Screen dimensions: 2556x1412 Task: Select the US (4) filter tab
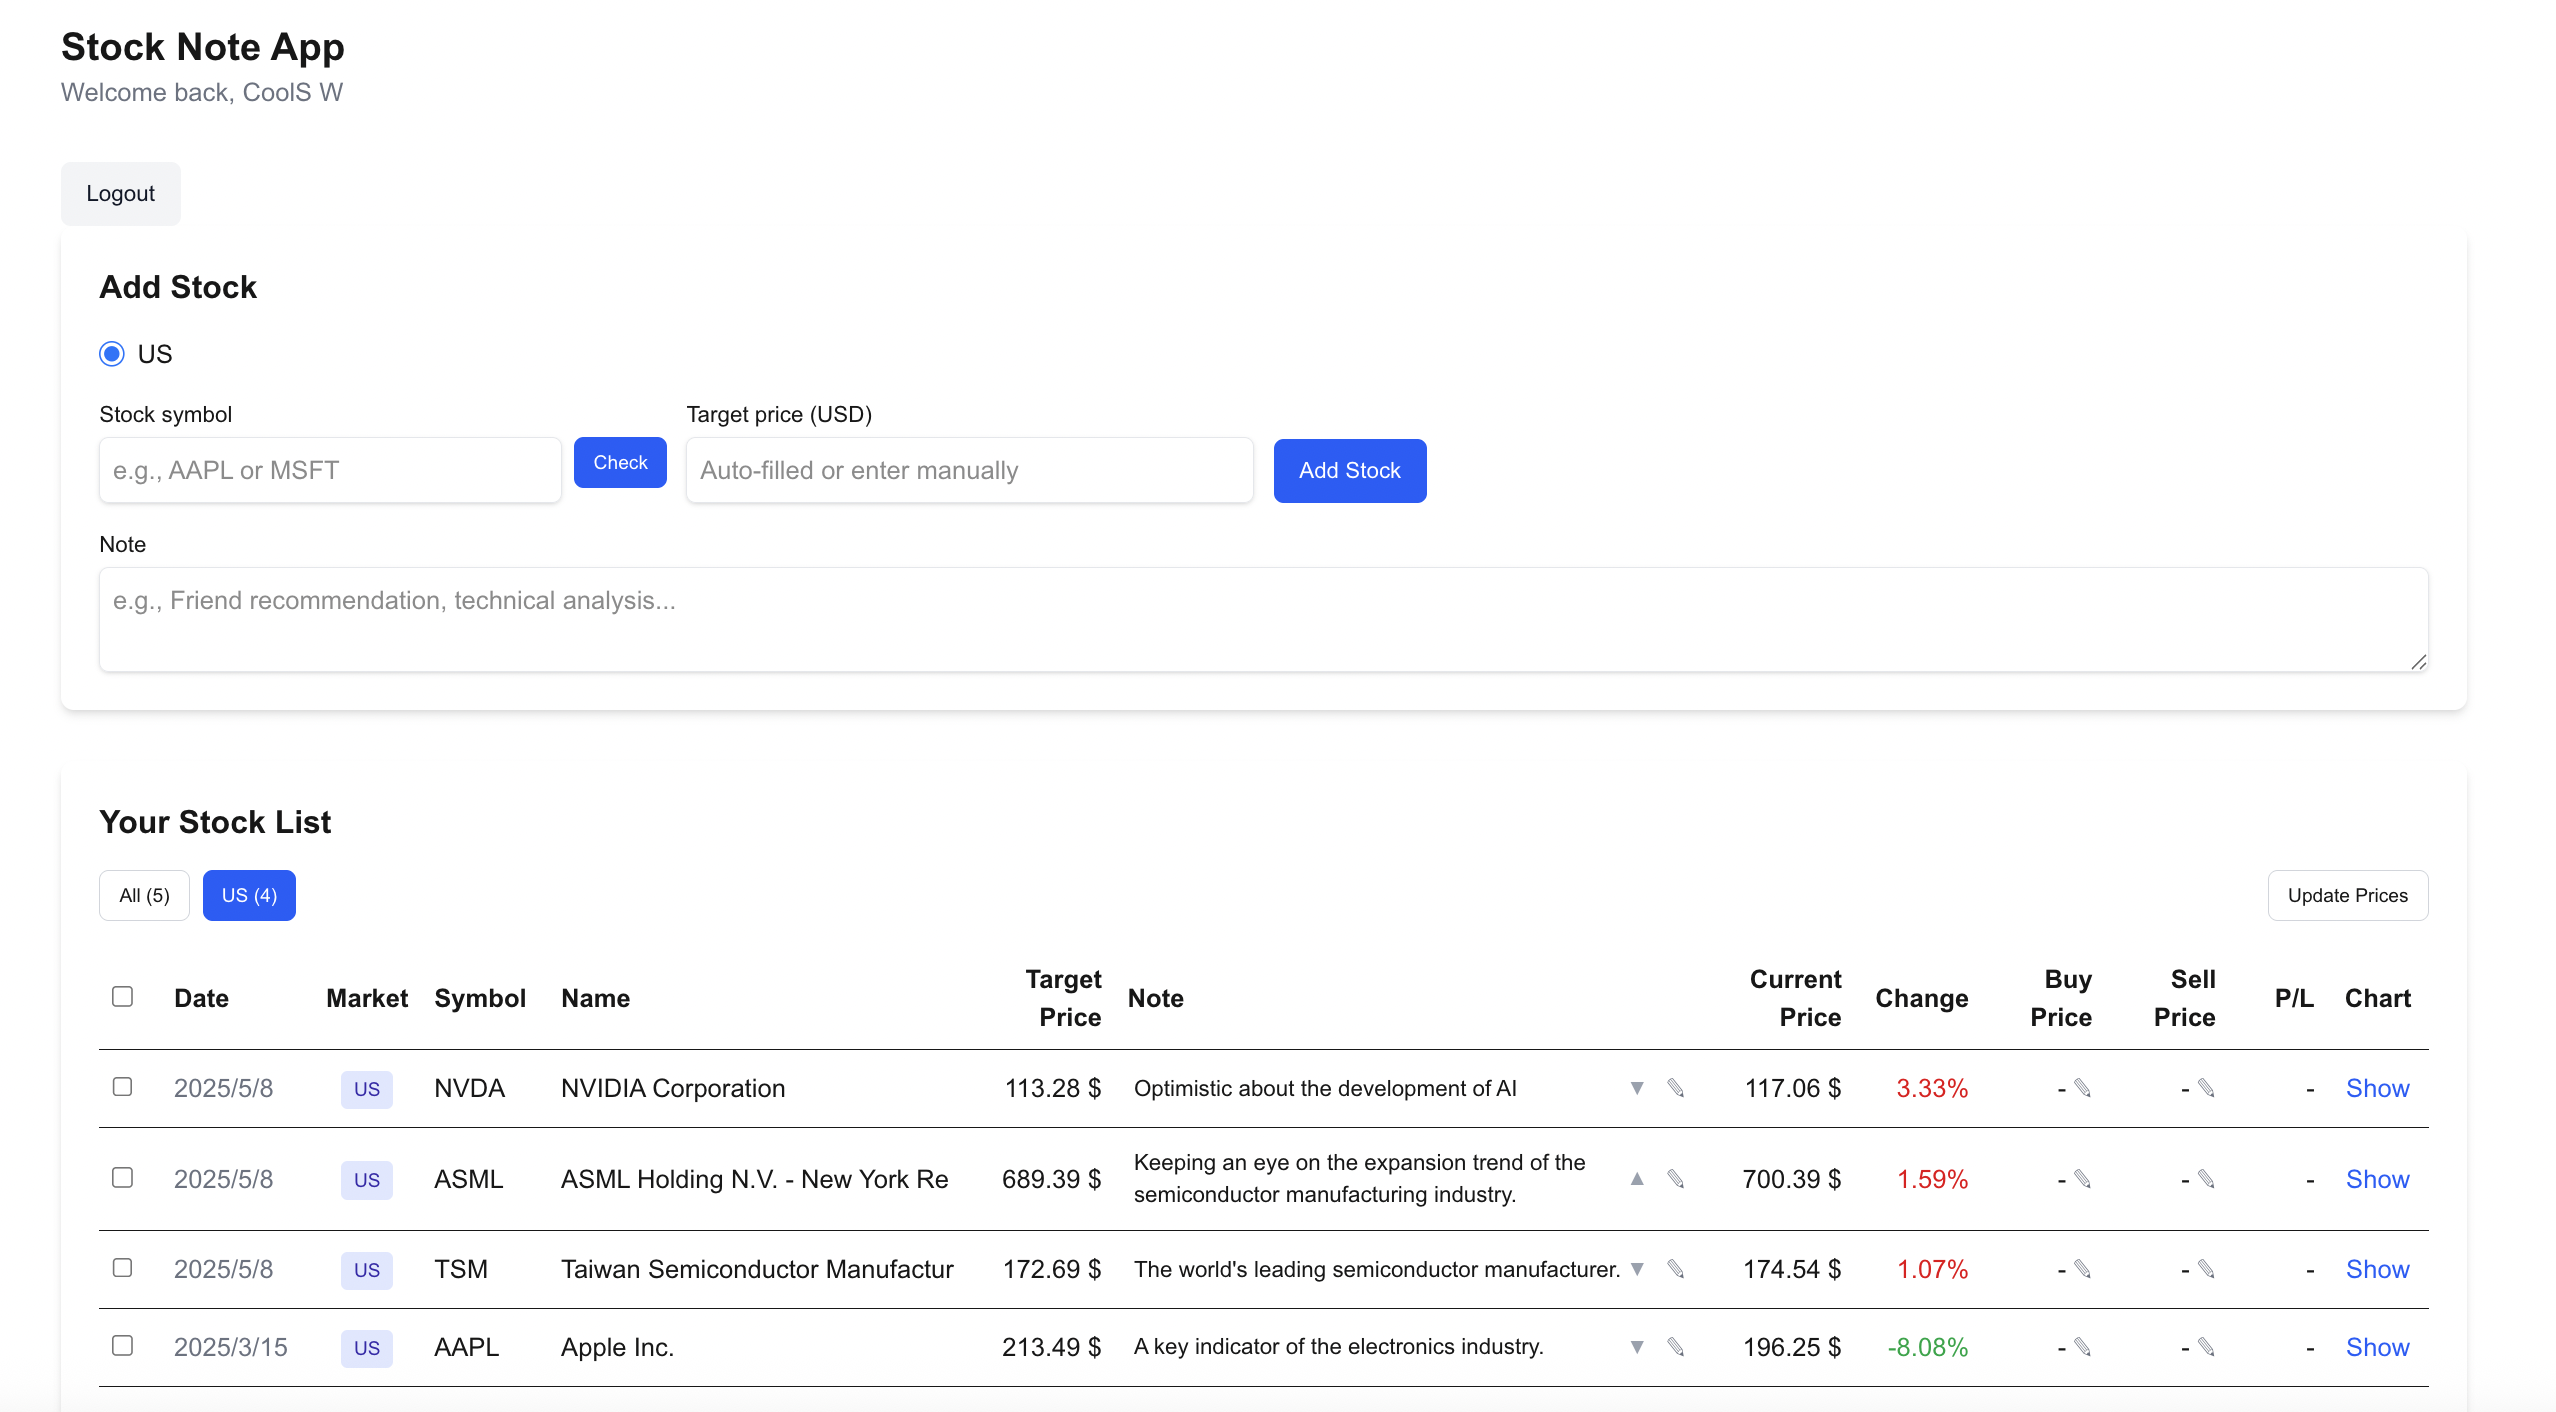pos(249,895)
